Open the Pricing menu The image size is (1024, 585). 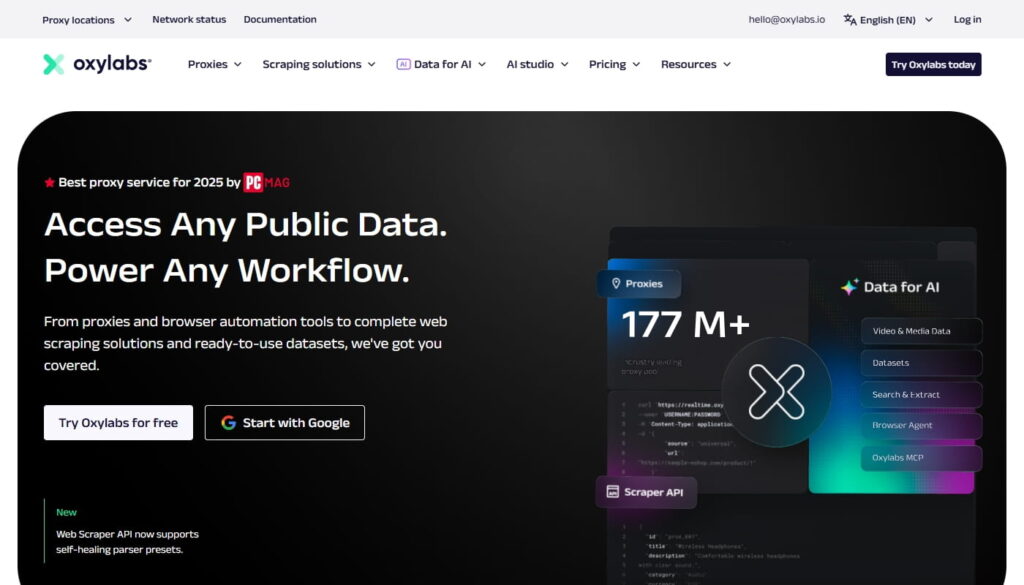click(614, 64)
